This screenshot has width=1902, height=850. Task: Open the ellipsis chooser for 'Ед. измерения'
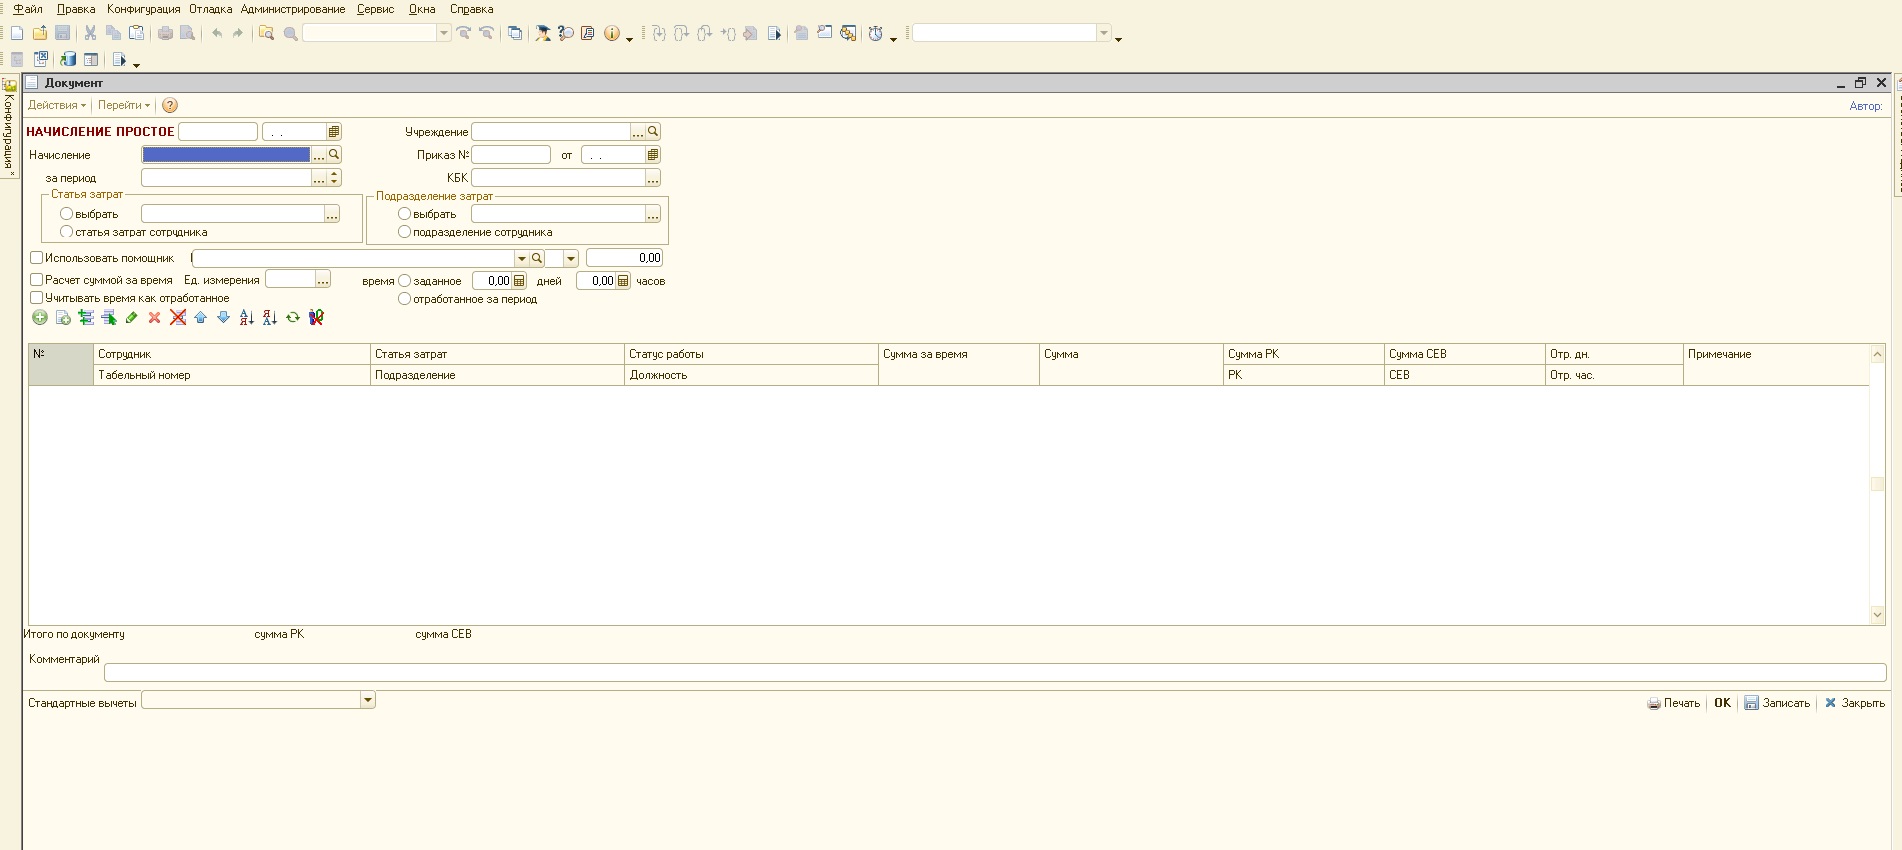(x=323, y=280)
